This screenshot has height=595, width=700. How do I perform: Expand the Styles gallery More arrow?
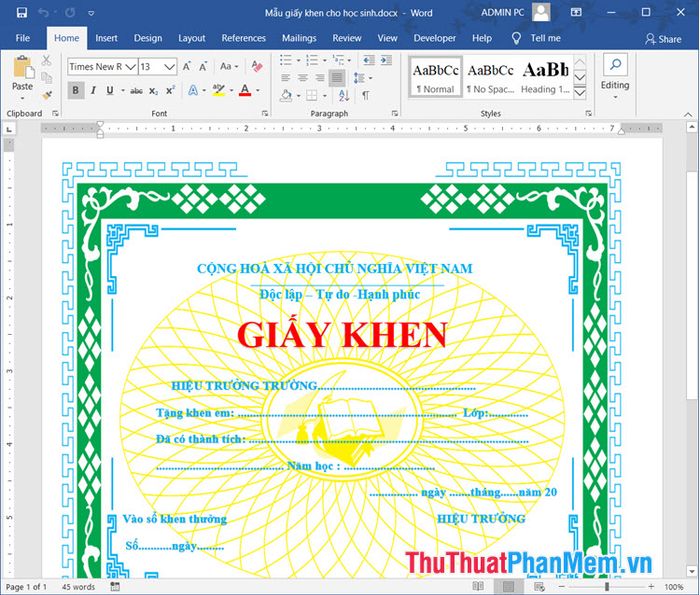(x=579, y=93)
